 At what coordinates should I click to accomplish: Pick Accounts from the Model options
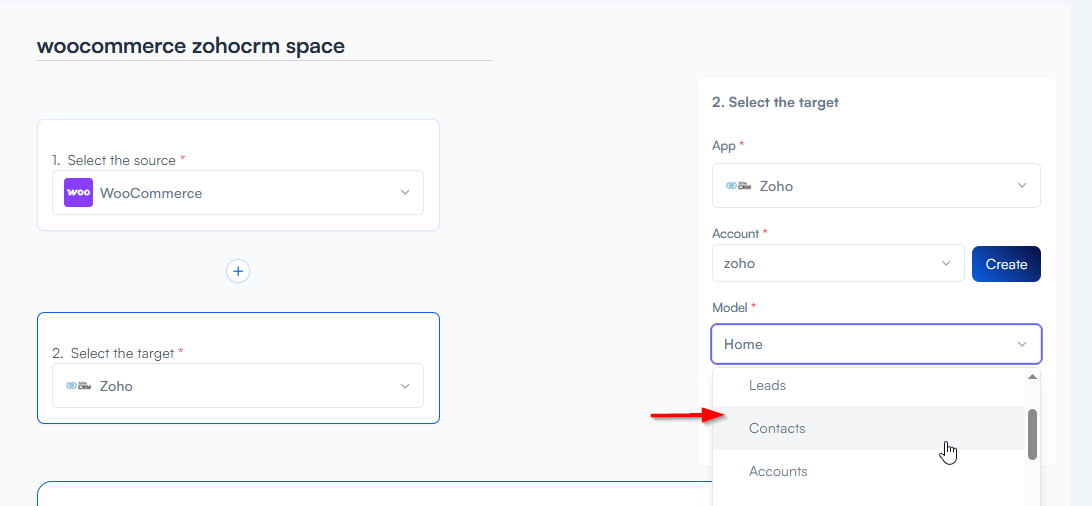coord(778,471)
